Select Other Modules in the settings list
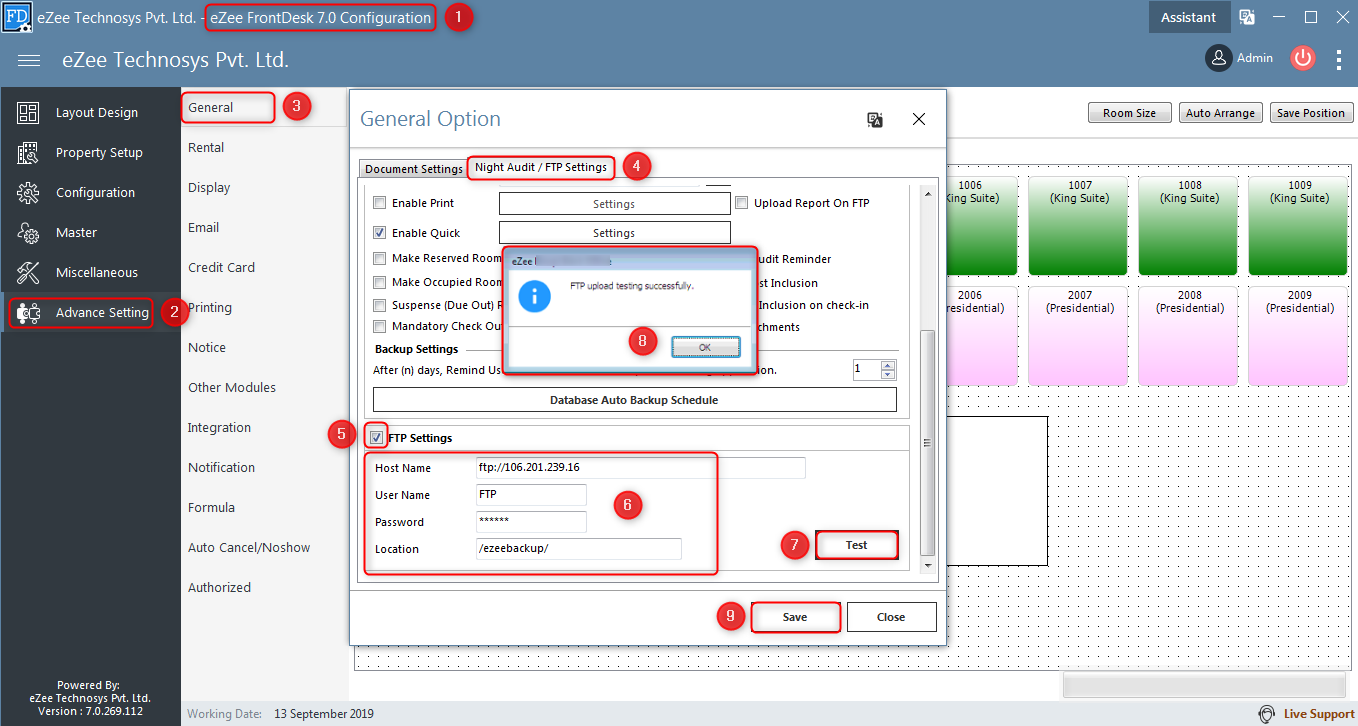The image size is (1358, 726). click(x=232, y=388)
